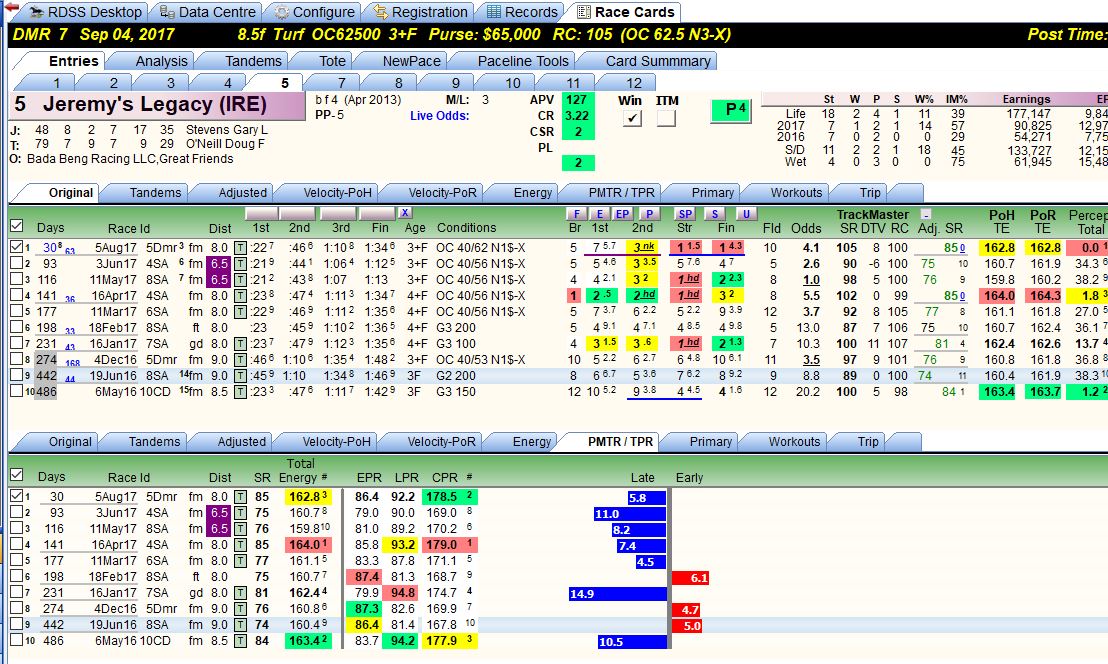Click the TrackMaster column heading
The width and height of the screenshot is (1108, 664).
point(873,214)
